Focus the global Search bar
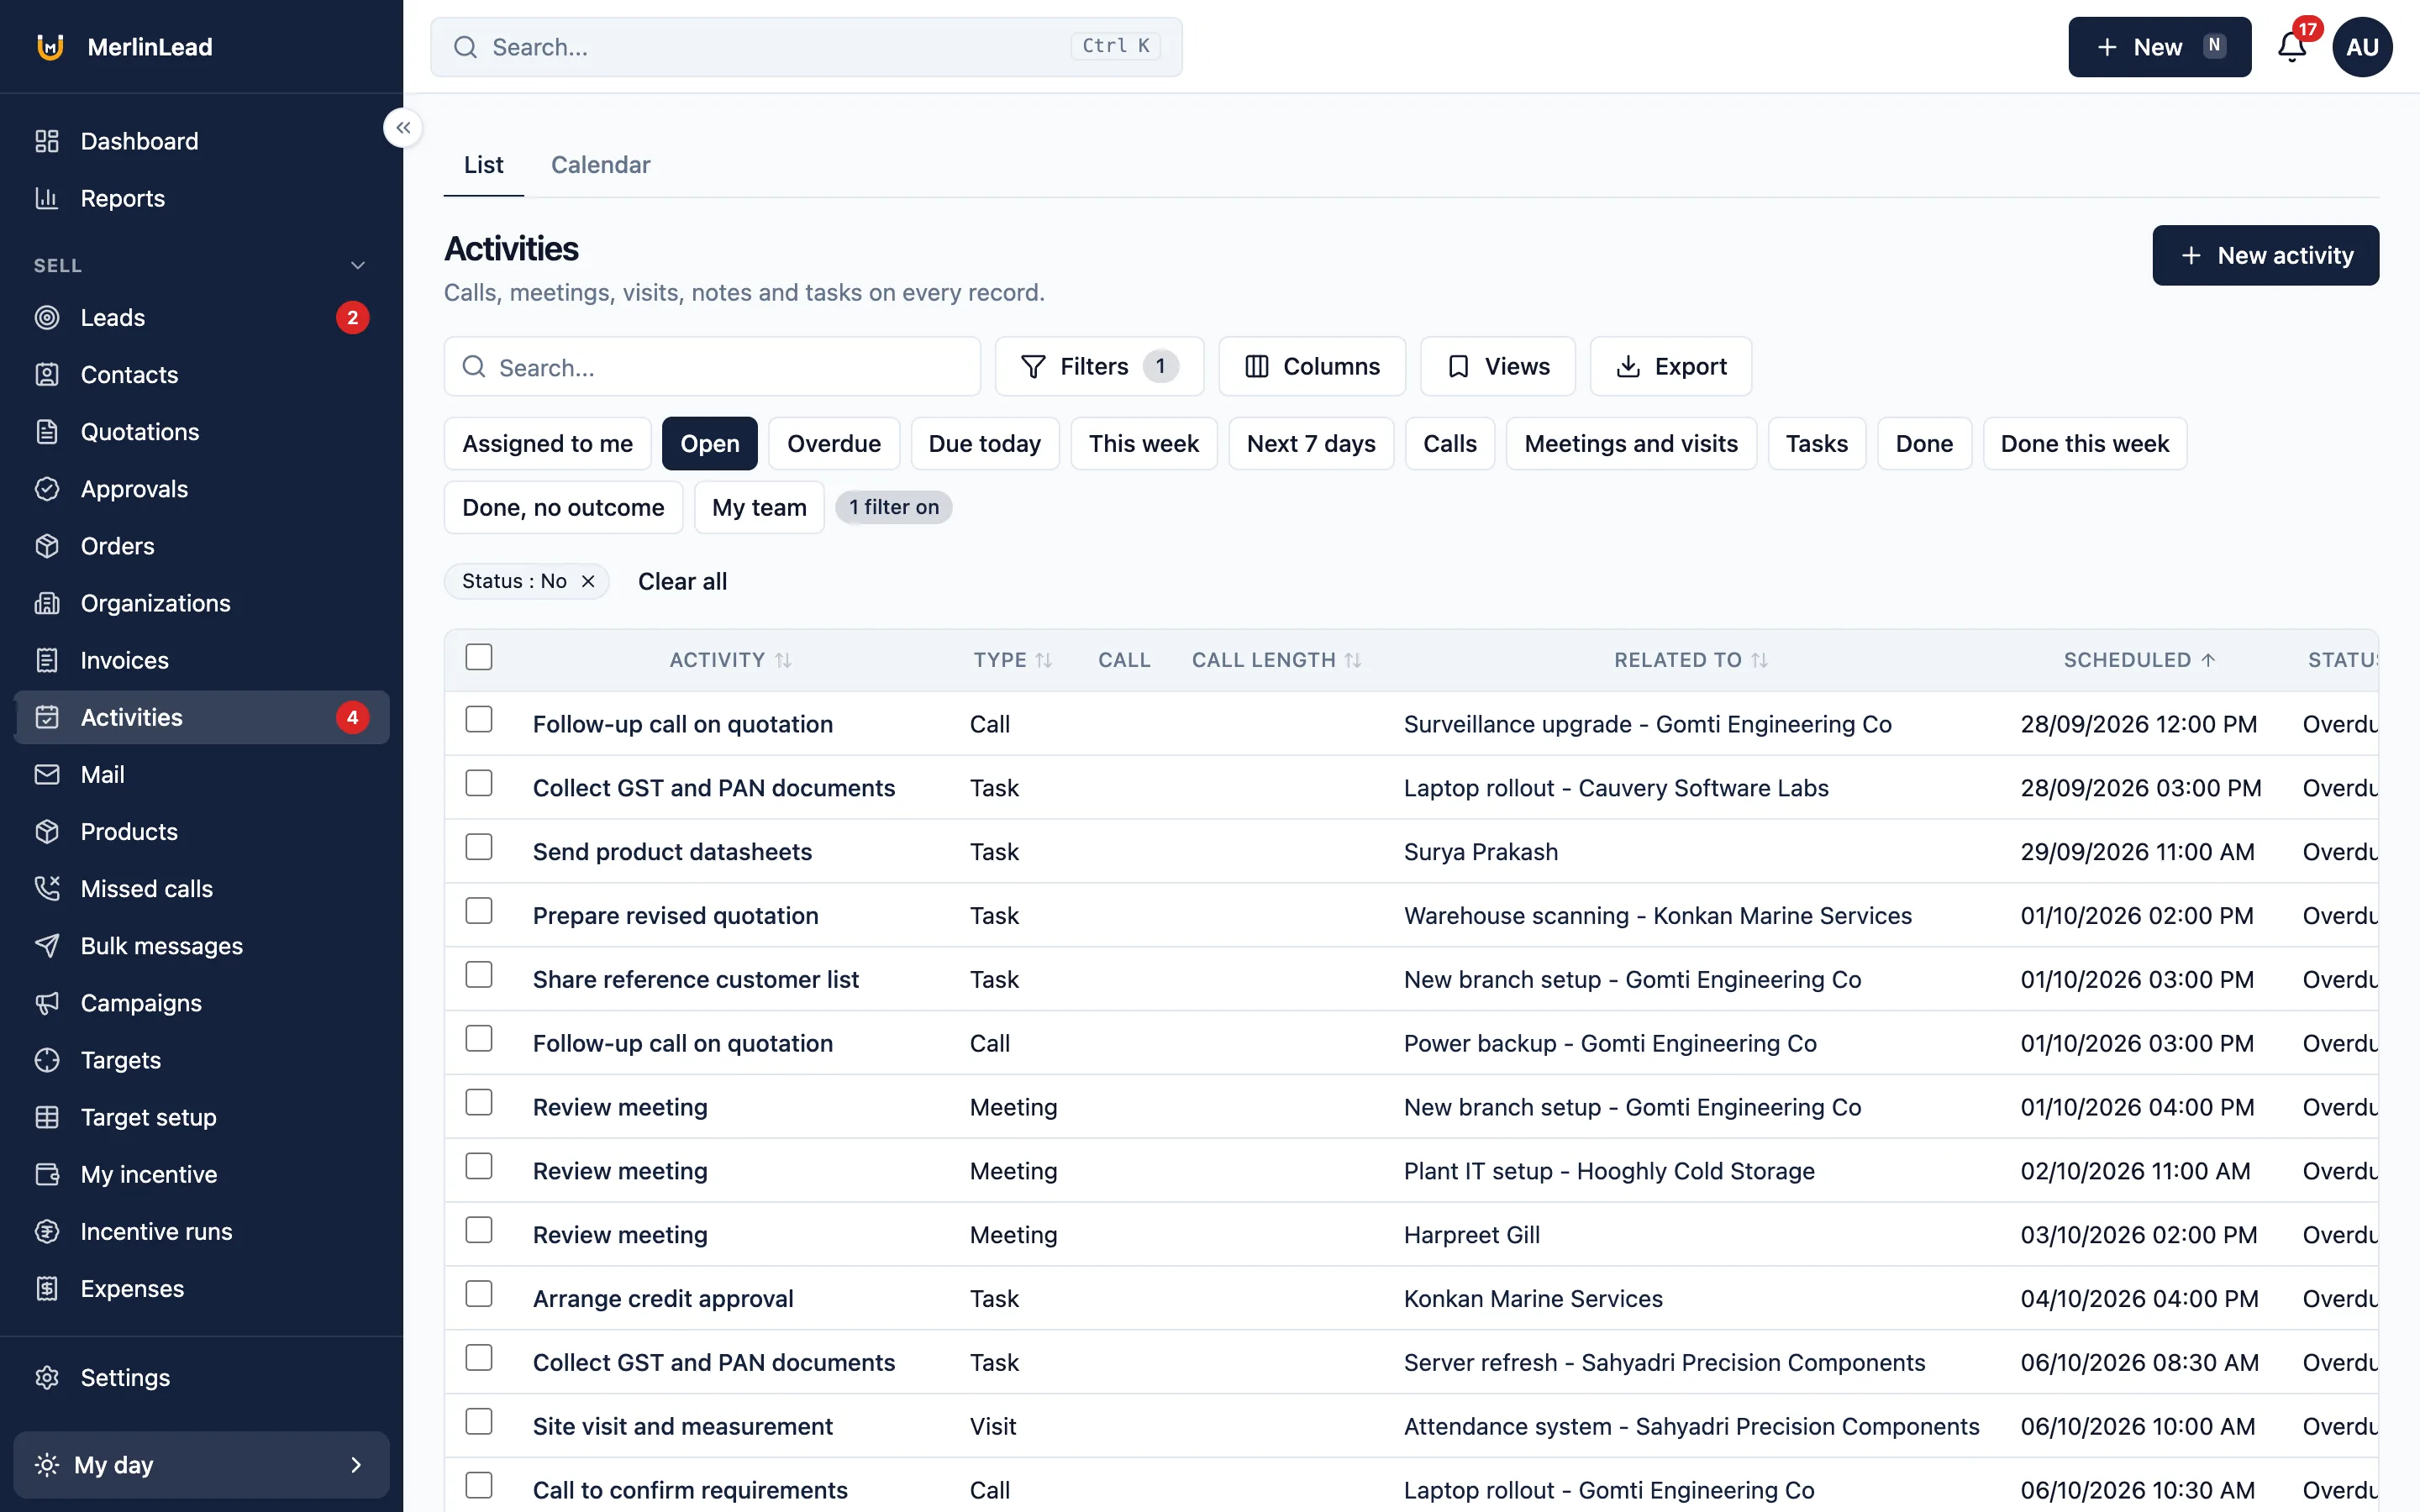Image resolution: width=2420 pixels, height=1512 pixels. (806, 47)
